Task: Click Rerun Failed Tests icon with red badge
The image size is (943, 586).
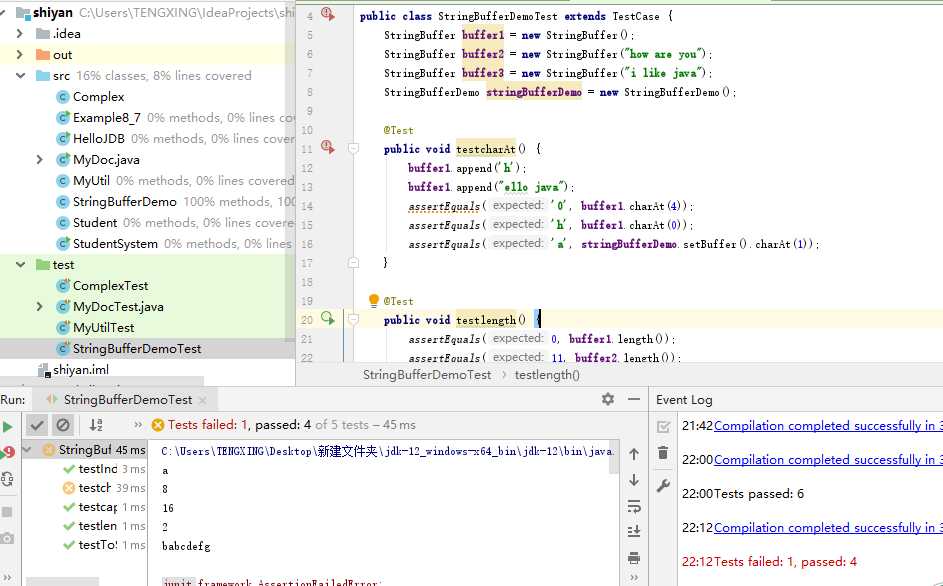Action: (x=7, y=452)
